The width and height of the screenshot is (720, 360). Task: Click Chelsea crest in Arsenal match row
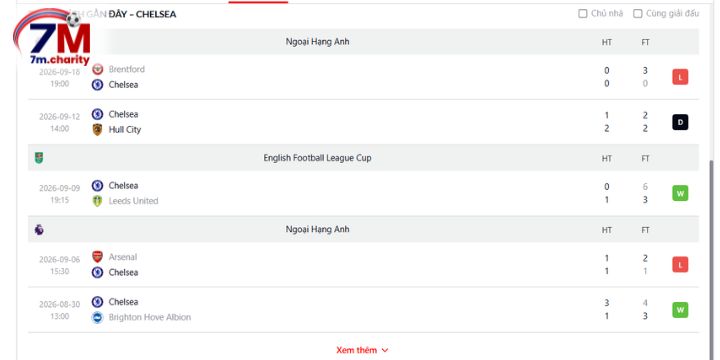click(97, 272)
